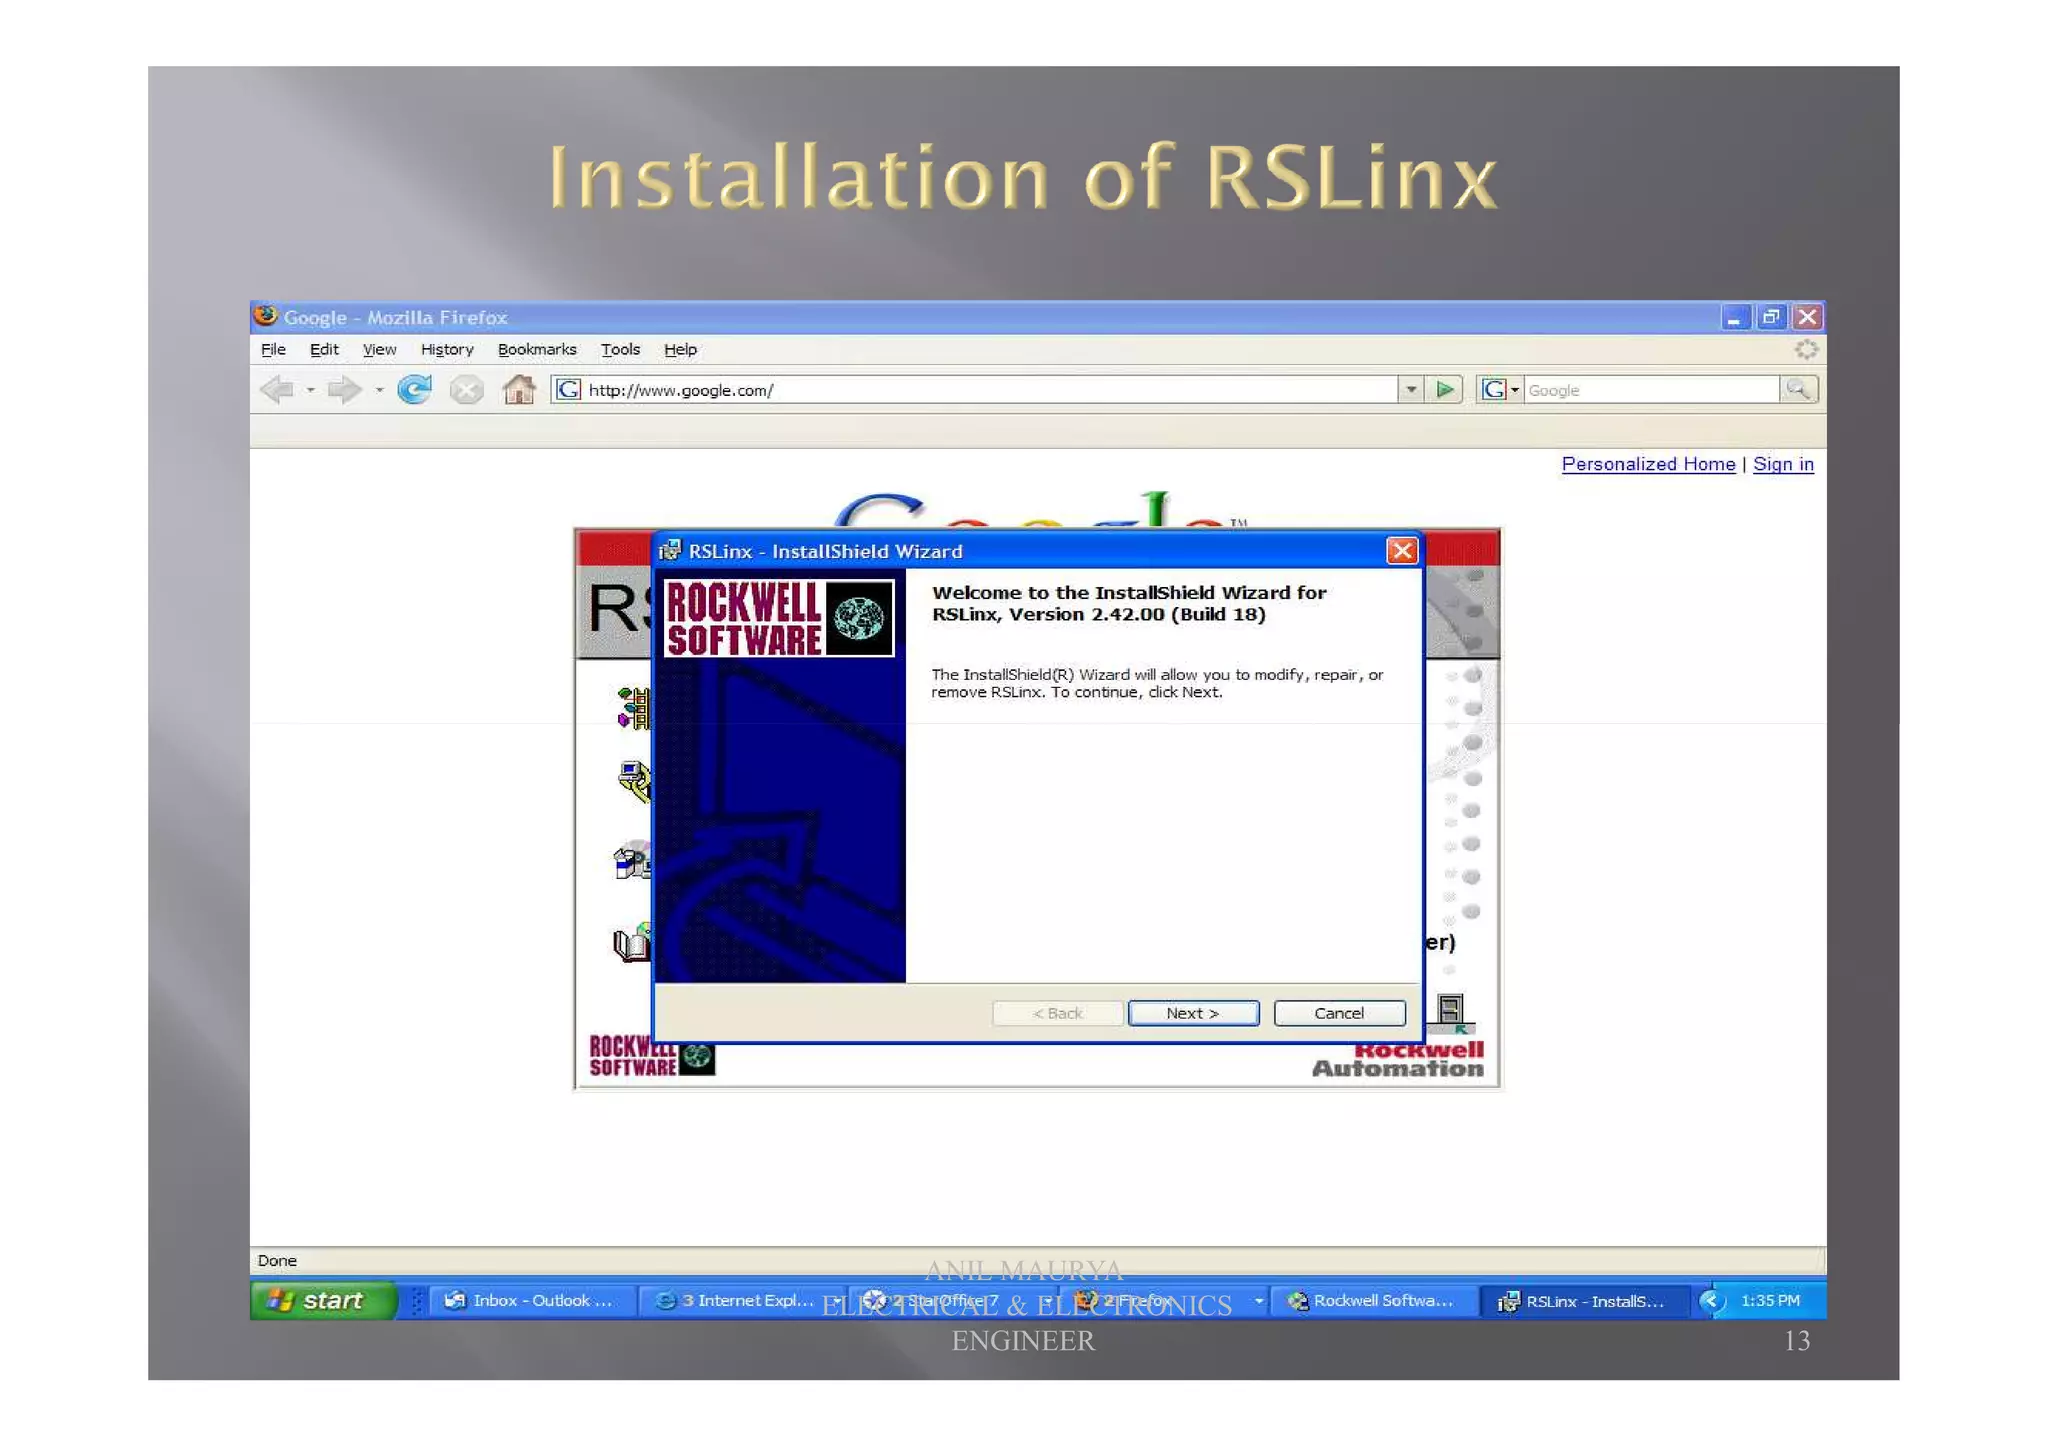
Task: Click the Stop loading icon
Action: click(x=466, y=390)
